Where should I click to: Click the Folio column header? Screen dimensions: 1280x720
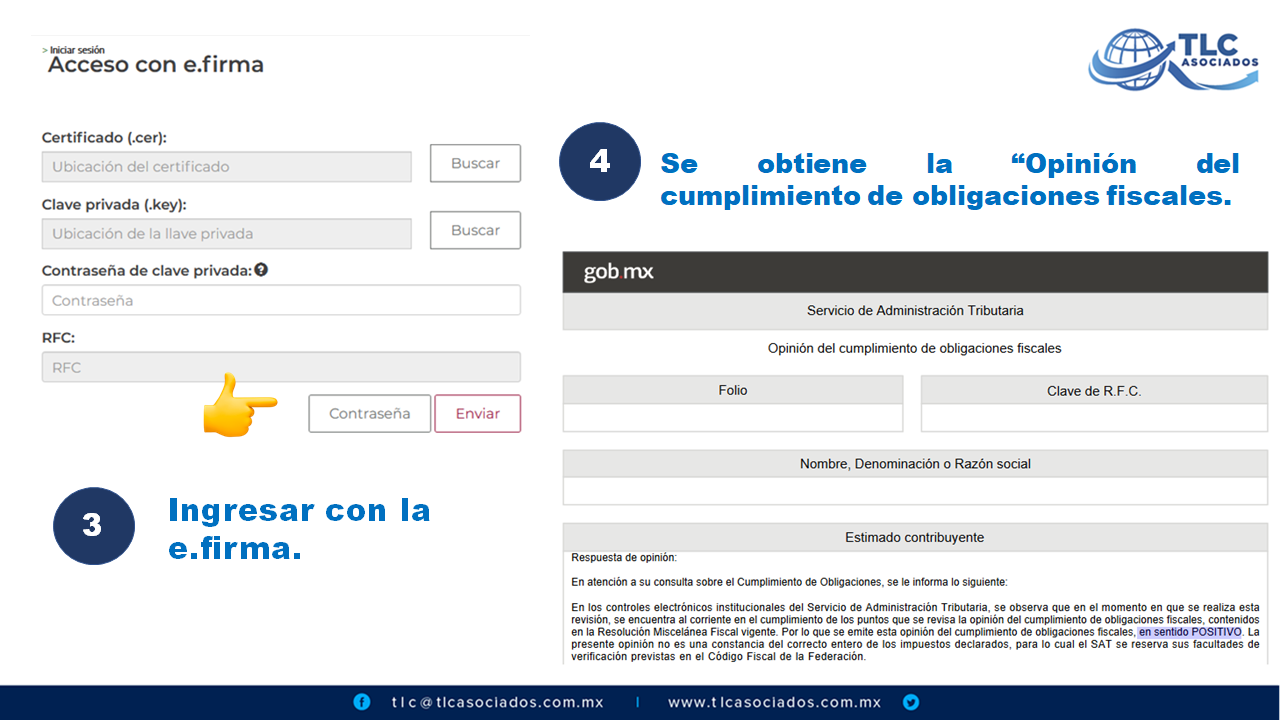click(x=733, y=390)
